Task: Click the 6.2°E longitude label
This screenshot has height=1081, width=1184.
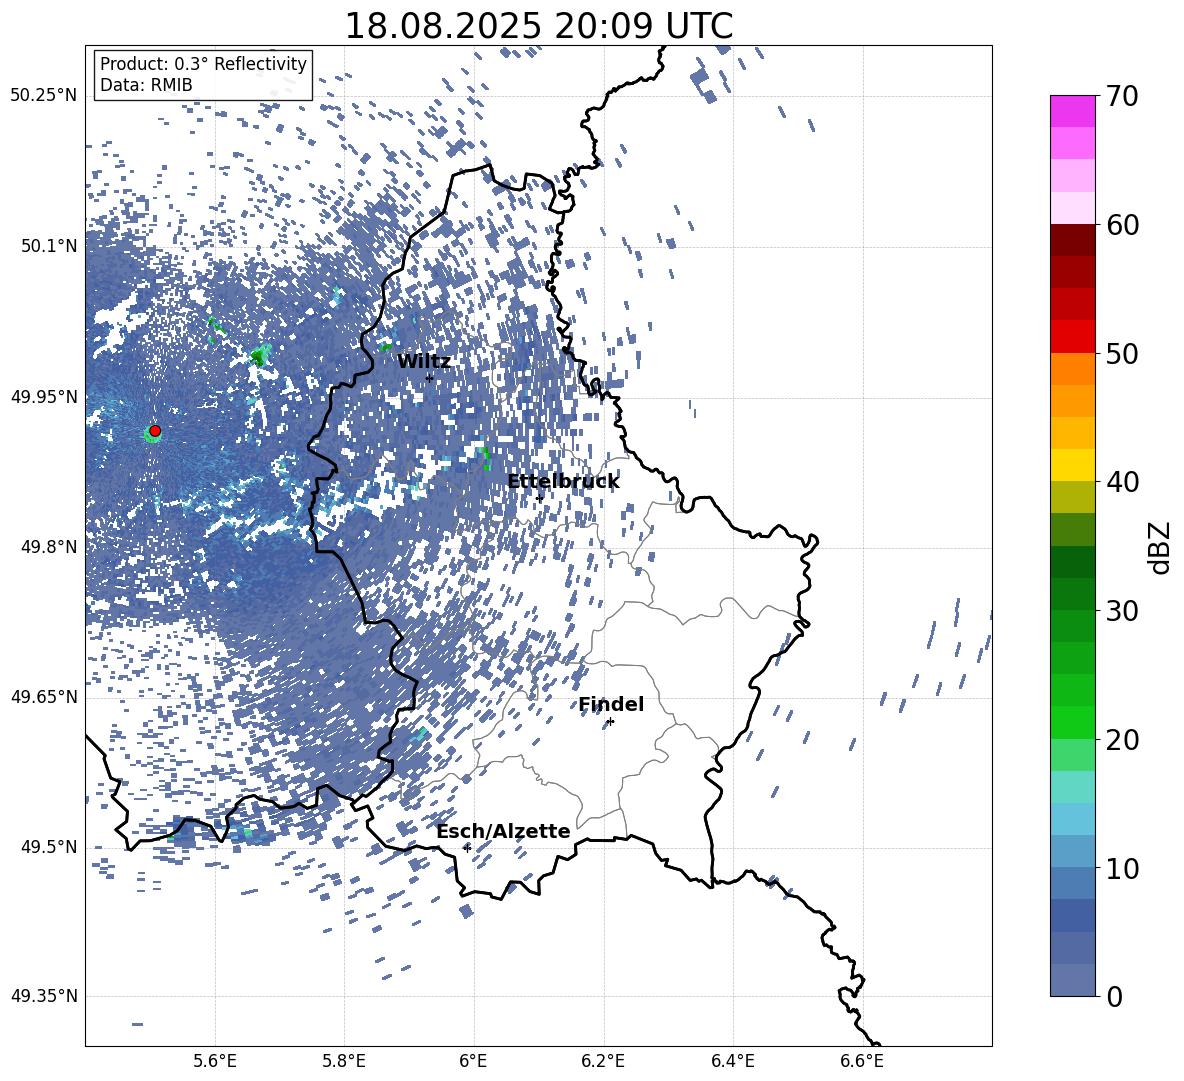Action: pos(603,1061)
